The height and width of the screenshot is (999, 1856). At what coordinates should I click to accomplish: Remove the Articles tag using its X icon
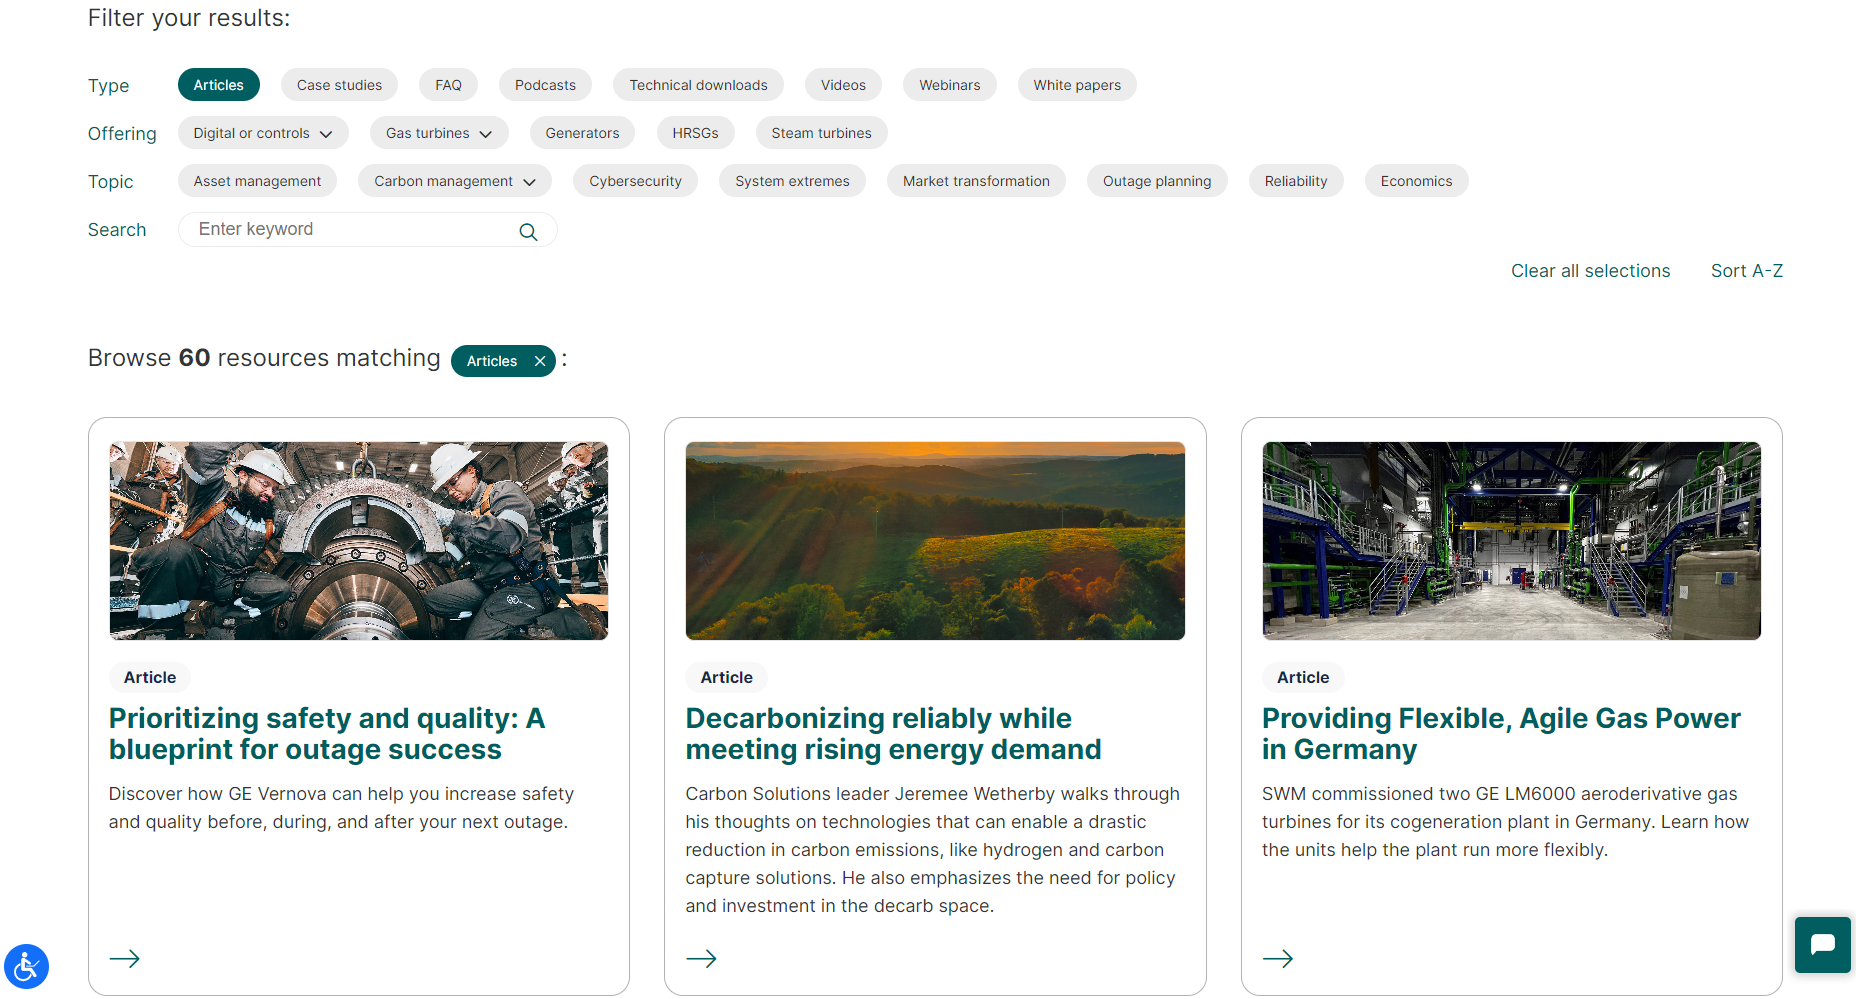[539, 361]
